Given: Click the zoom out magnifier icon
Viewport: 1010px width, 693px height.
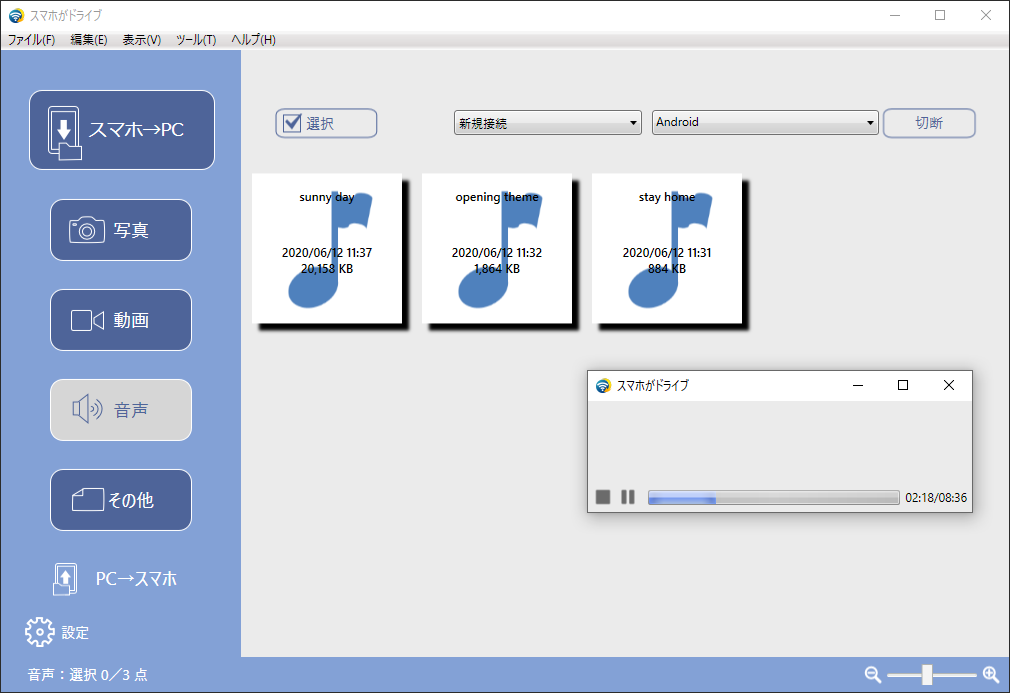Looking at the screenshot, I should tap(873, 675).
